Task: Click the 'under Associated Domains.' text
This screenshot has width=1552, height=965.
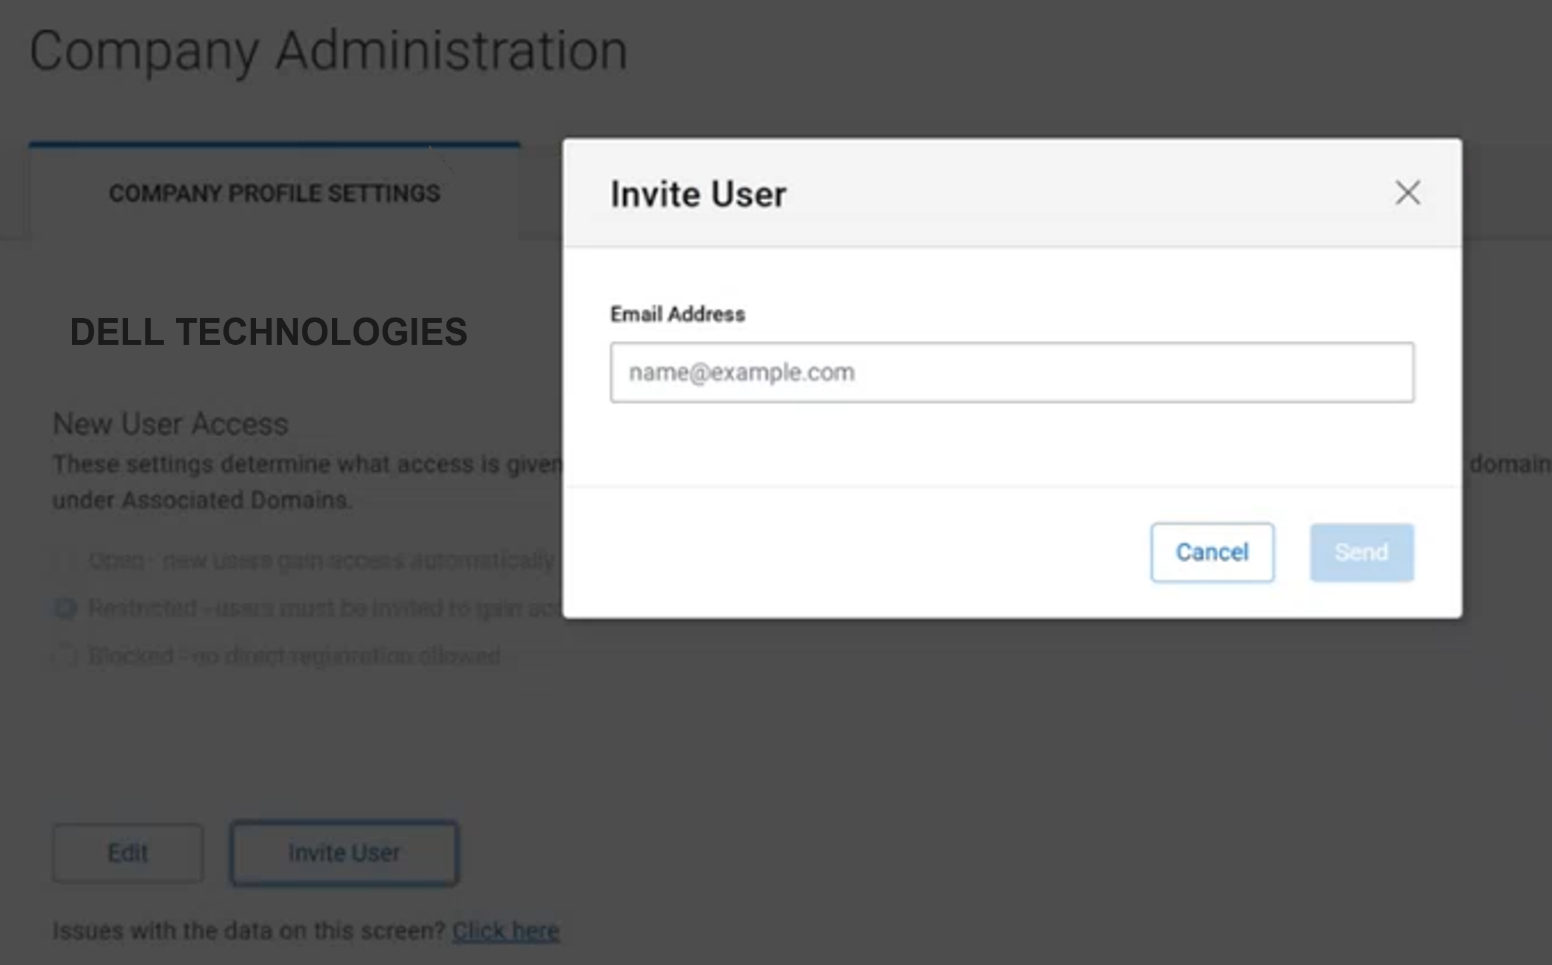Action: click(x=202, y=500)
